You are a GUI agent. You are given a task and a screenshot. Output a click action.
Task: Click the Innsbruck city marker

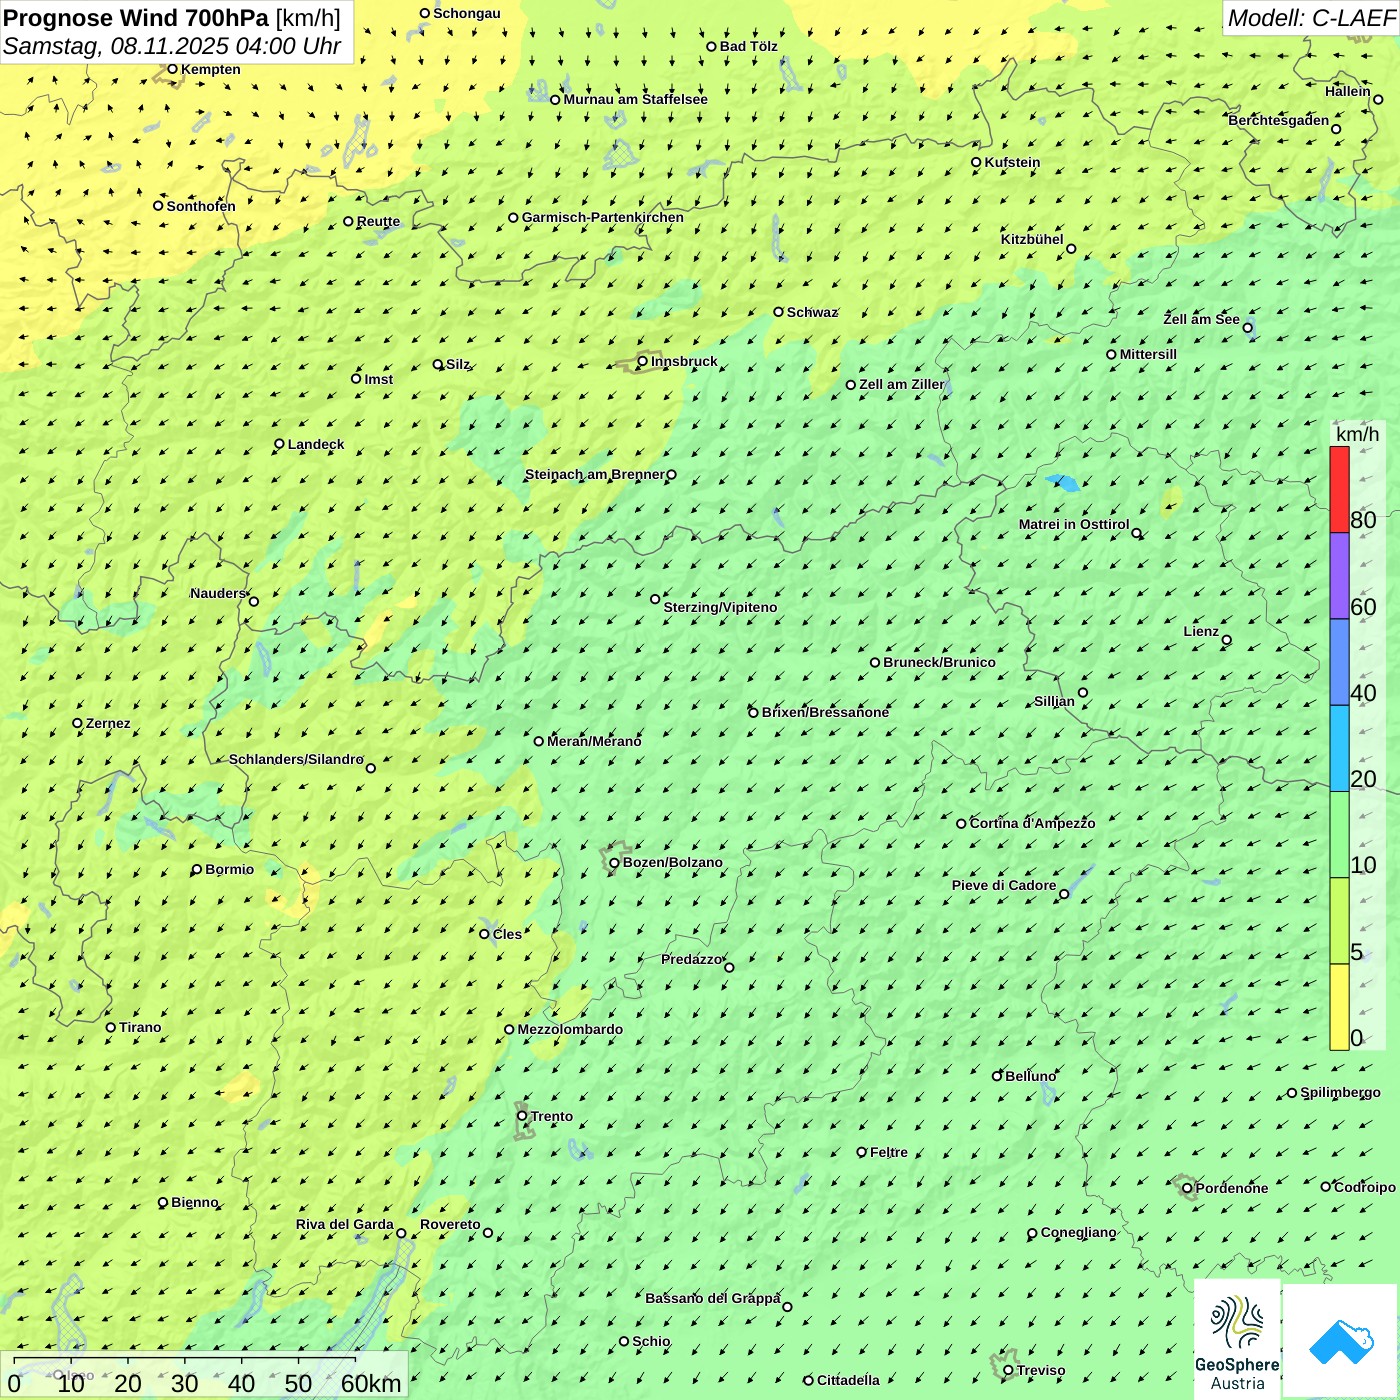(643, 361)
